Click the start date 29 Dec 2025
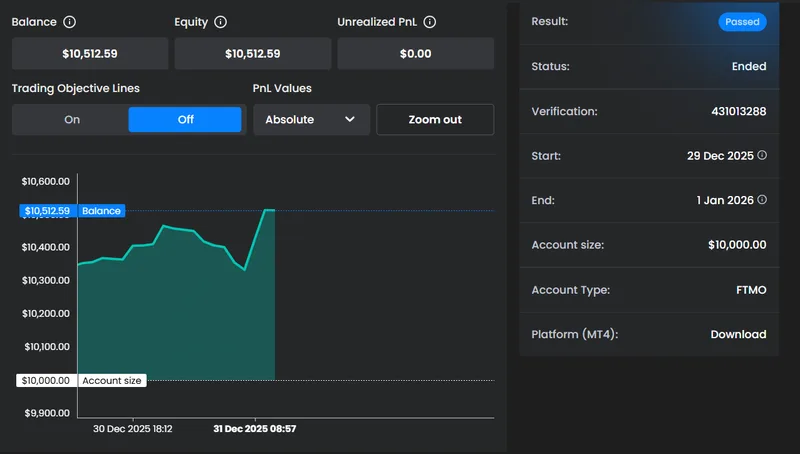This screenshot has width=800, height=454. click(x=720, y=156)
